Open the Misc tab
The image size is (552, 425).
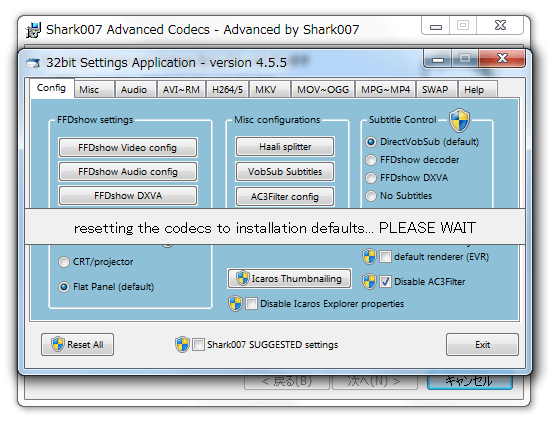click(x=94, y=89)
